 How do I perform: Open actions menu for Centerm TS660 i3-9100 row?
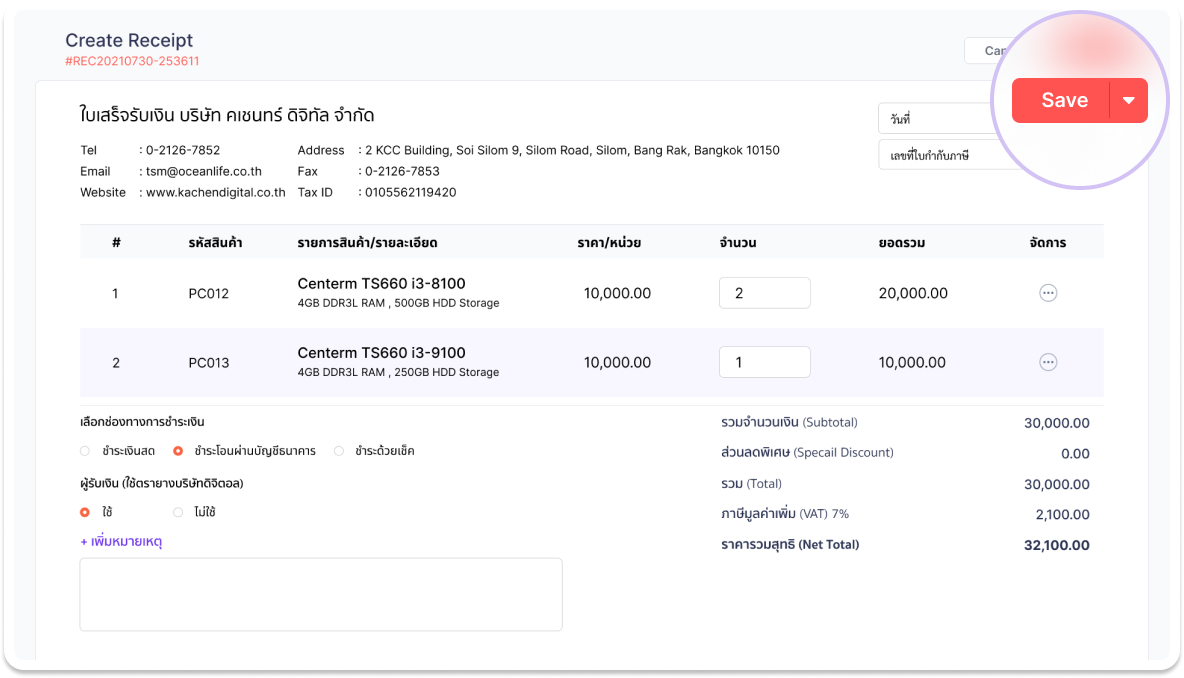coord(1047,362)
